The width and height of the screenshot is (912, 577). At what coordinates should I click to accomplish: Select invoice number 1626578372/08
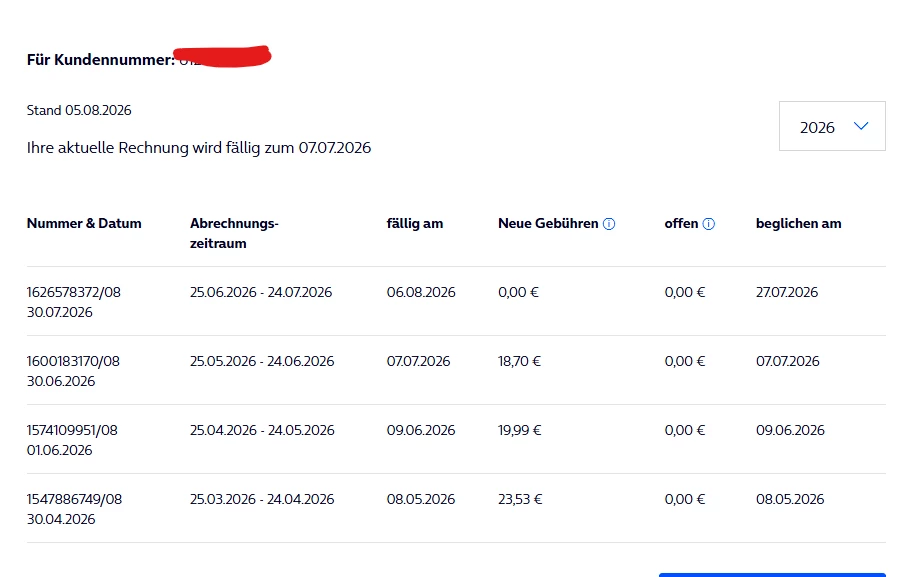click(x=74, y=292)
